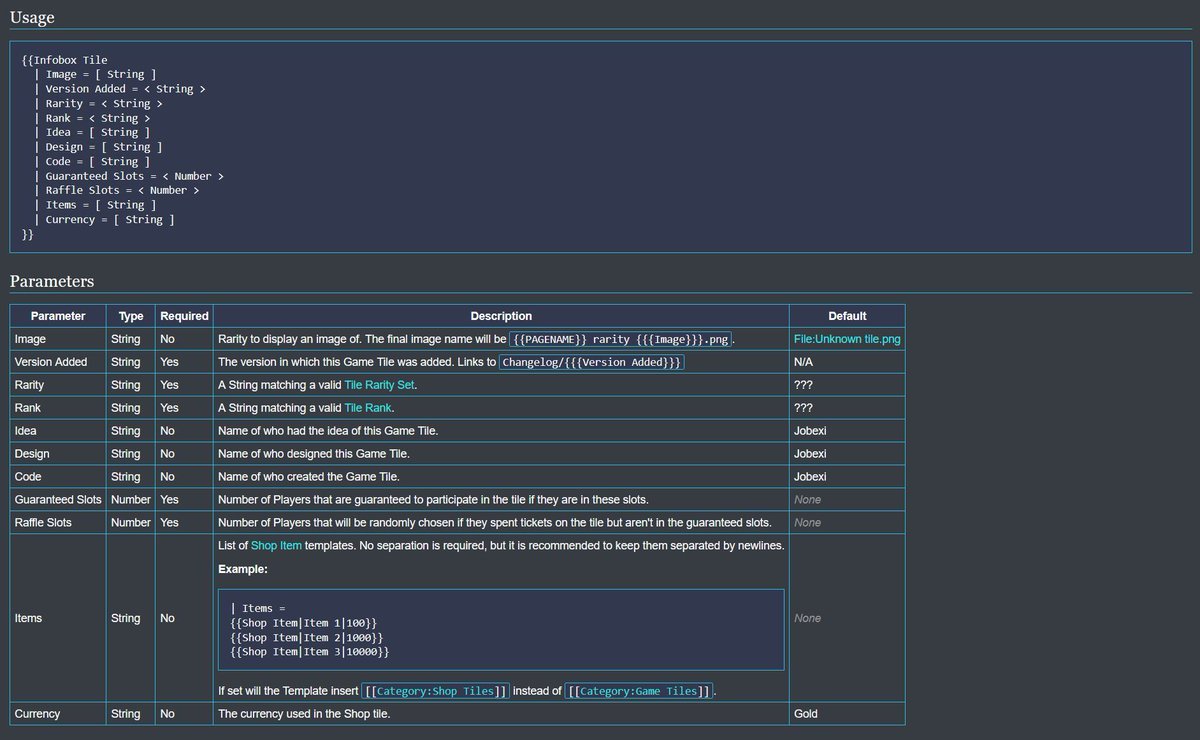
Task: Click the Name of who created description
Action: click(x=309, y=477)
